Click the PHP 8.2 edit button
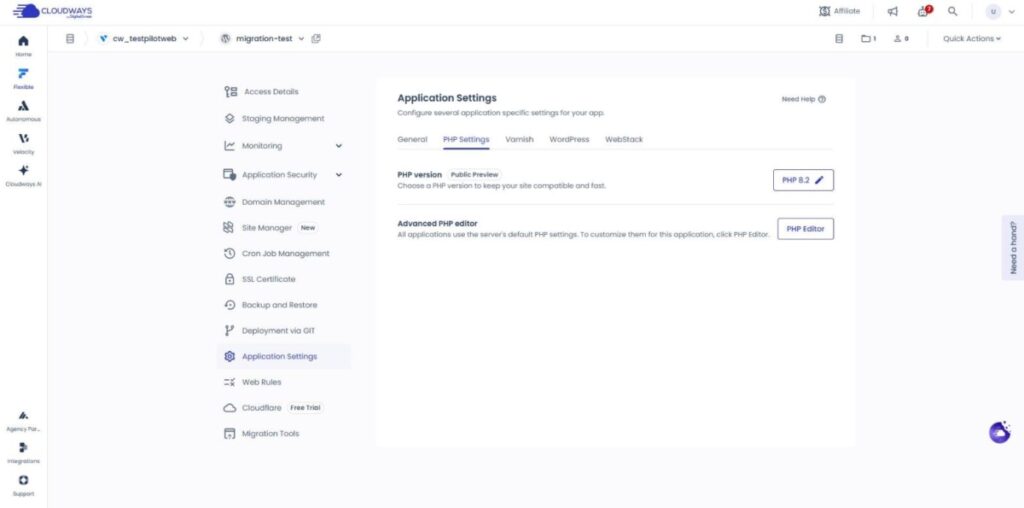This screenshot has width=1024, height=508. (x=803, y=180)
